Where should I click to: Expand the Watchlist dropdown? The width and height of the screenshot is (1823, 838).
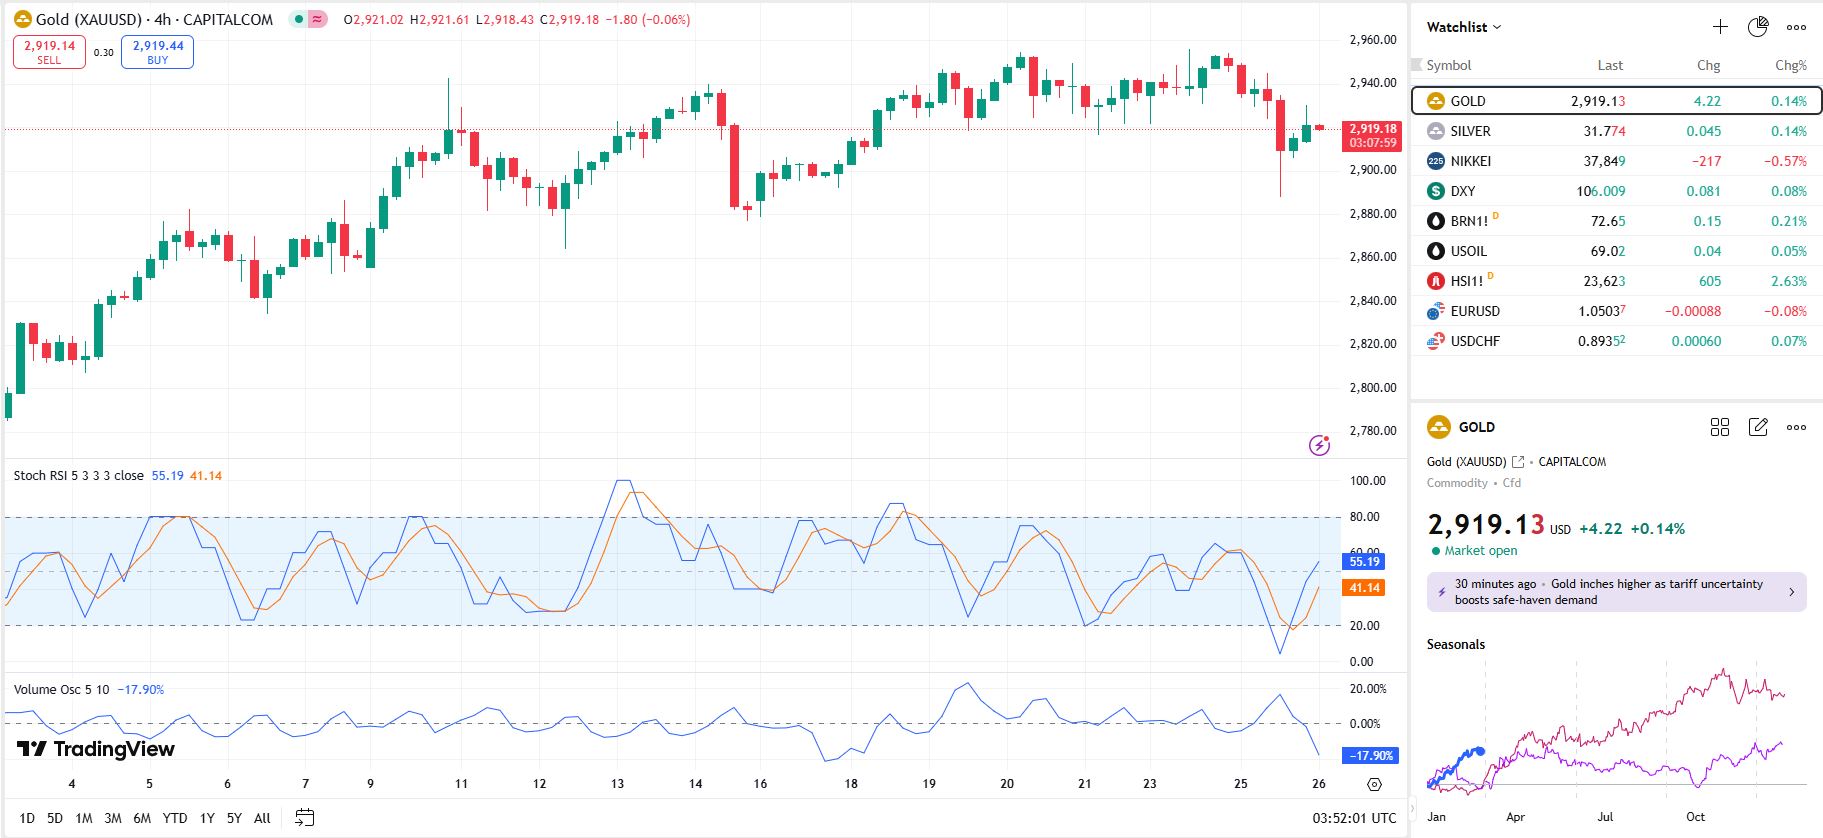1464,27
